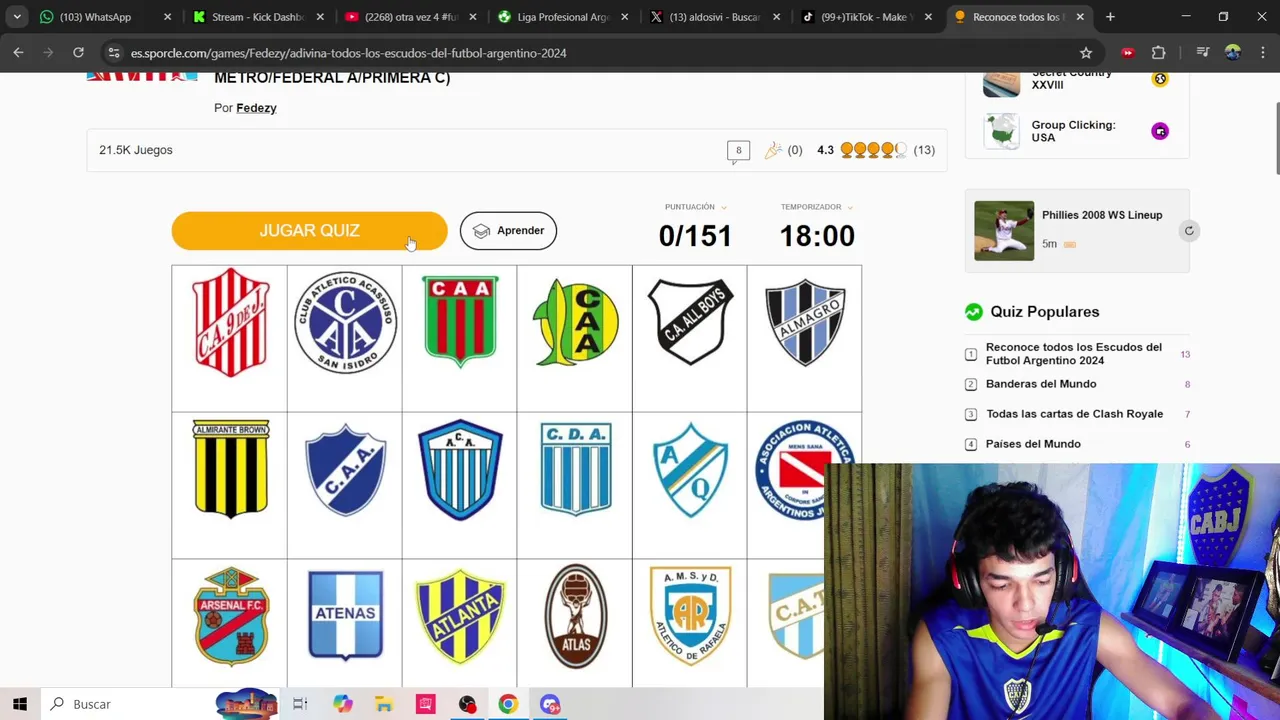Open the Chrome extensions puzzle menu

[x=1158, y=53]
